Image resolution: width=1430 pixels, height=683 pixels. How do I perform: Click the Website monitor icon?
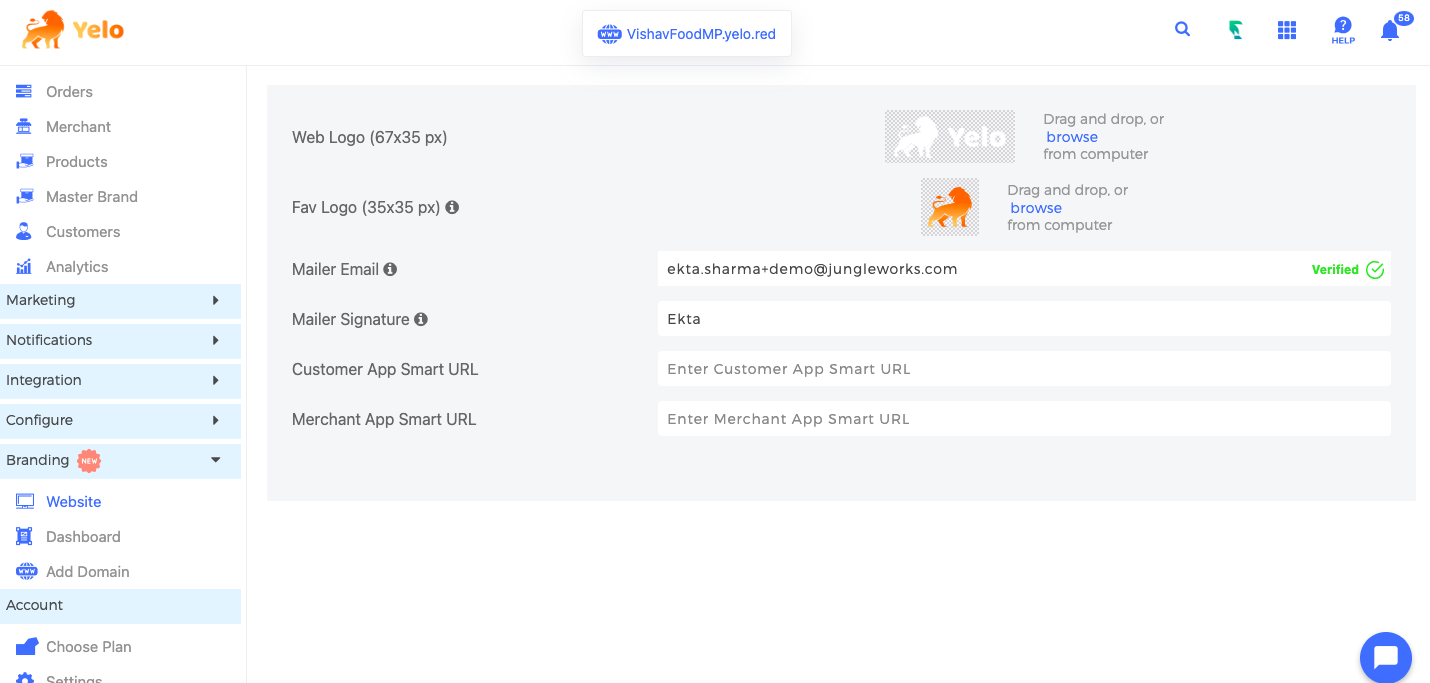point(25,501)
